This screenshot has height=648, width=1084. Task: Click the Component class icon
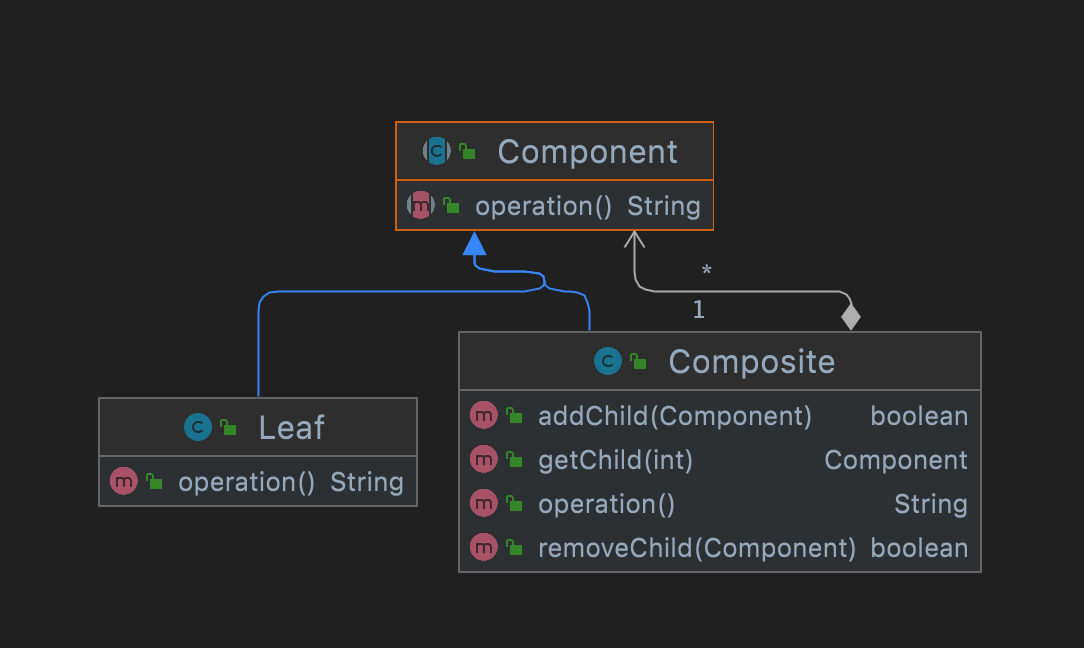point(437,151)
